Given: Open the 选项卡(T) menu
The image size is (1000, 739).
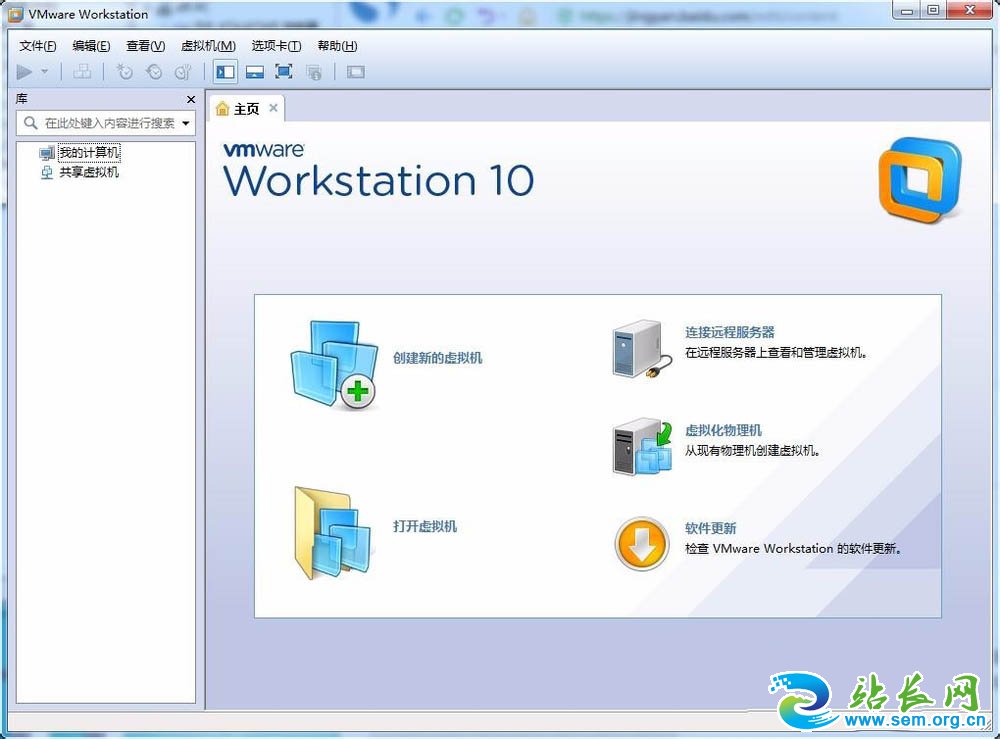Looking at the screenshot, I should (276, 46).
